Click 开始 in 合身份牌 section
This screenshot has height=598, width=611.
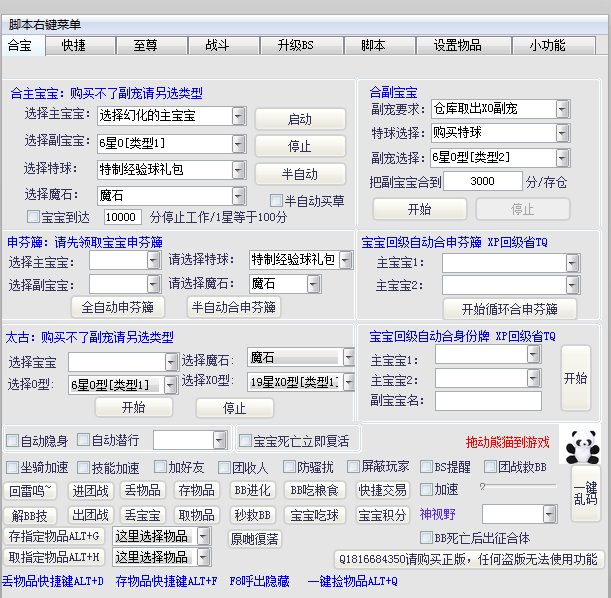click(x=576, y=378)
